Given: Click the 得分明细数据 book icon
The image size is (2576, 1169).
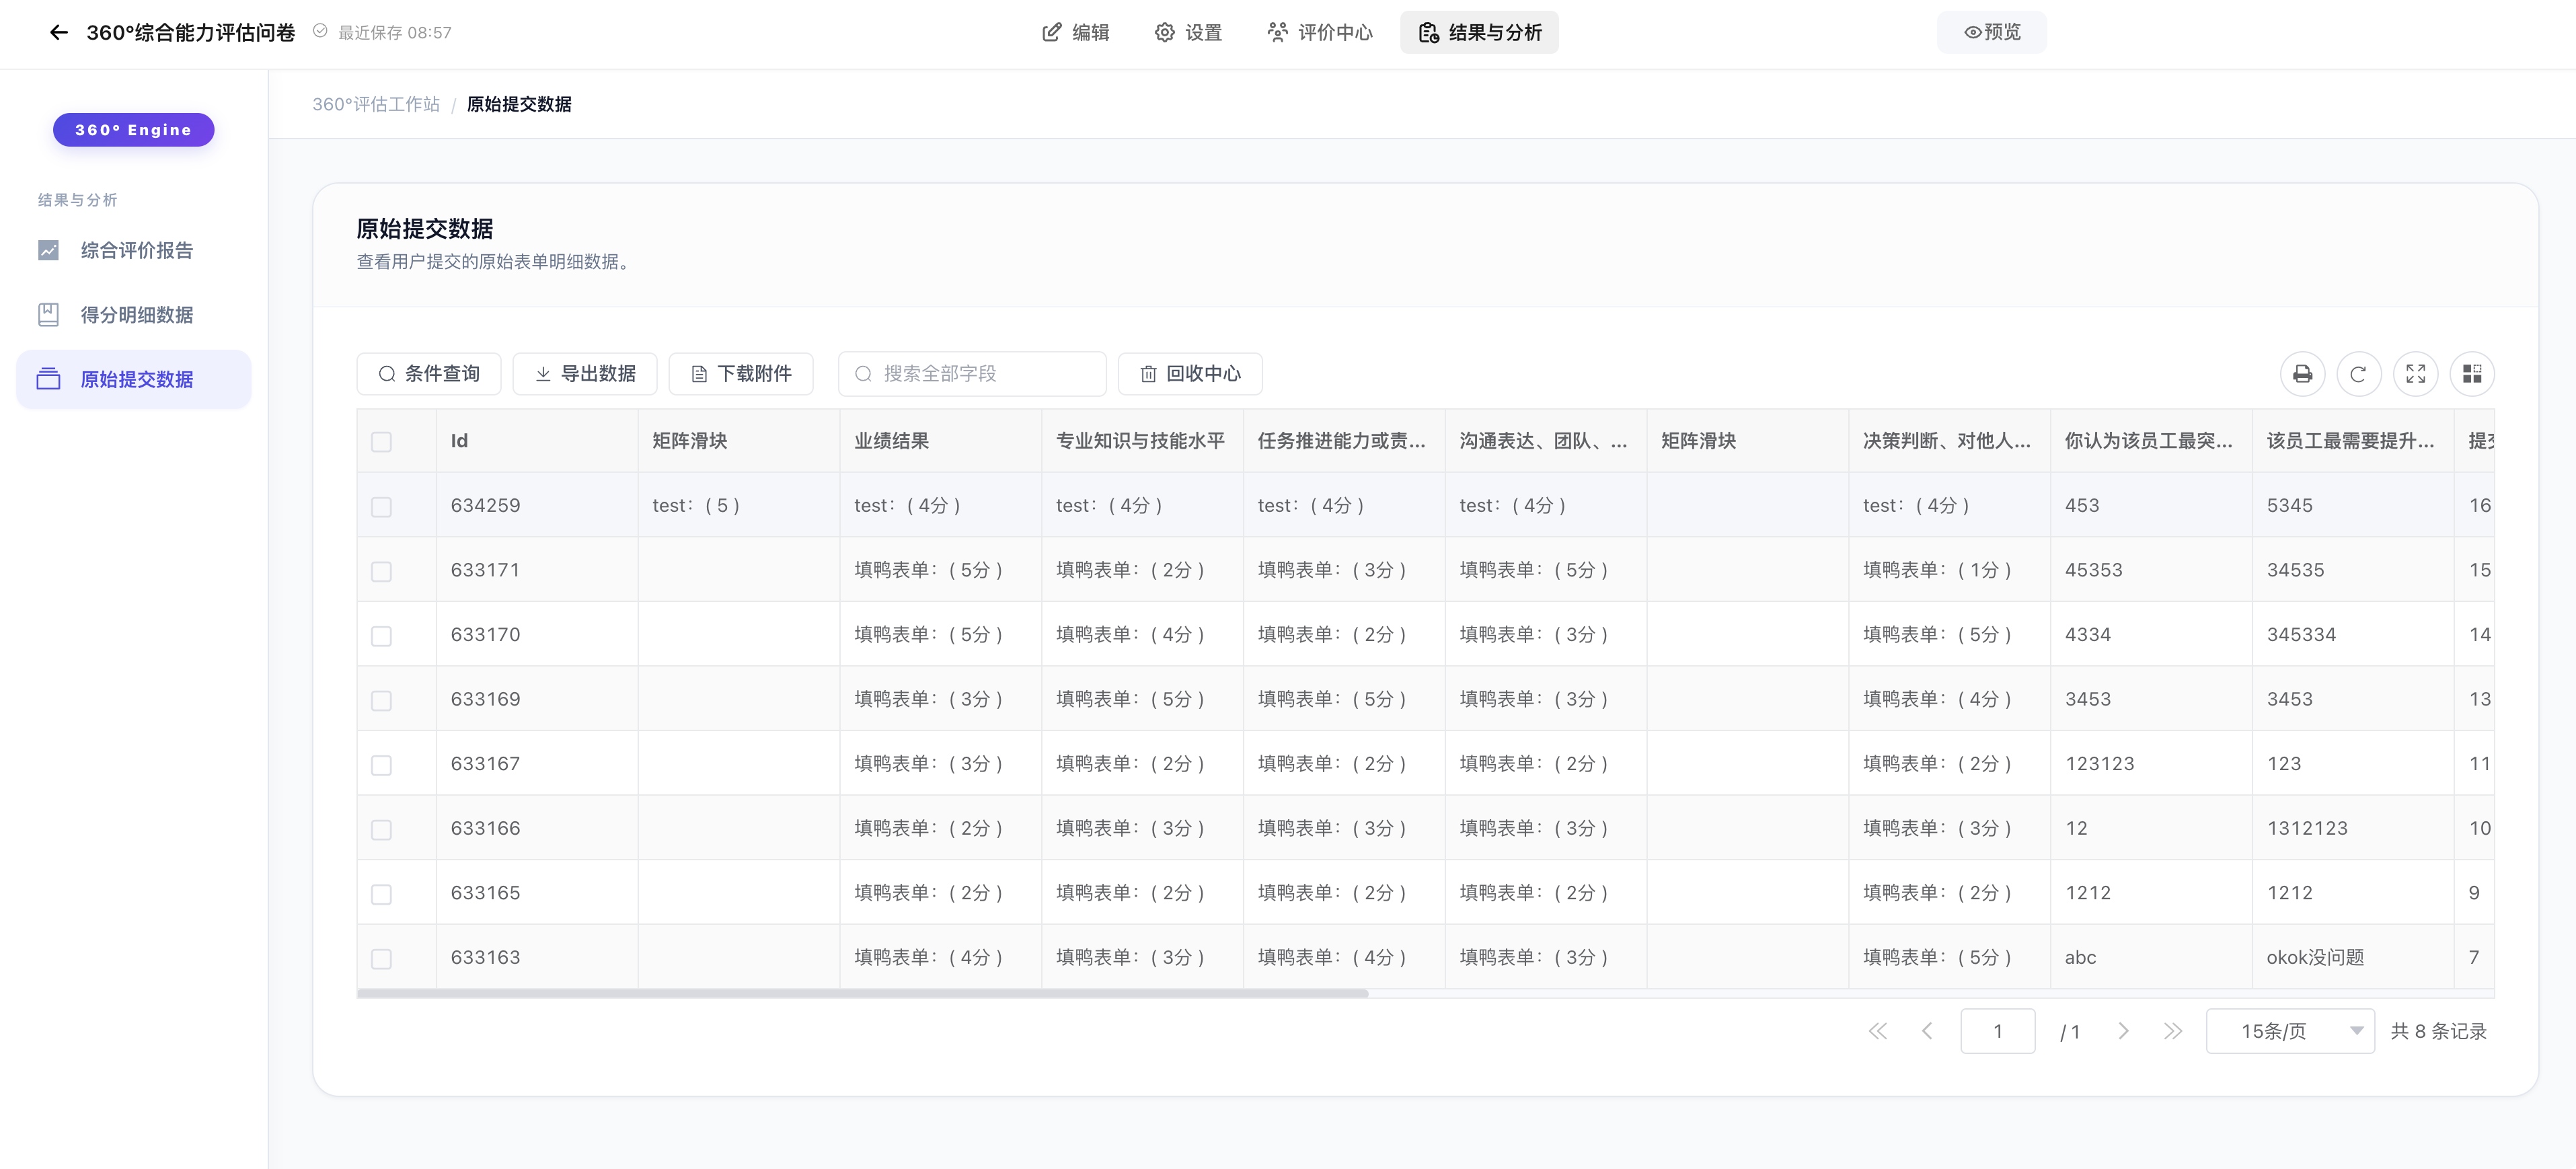Looking at the screenshot, I should click(x=48, y=315).
